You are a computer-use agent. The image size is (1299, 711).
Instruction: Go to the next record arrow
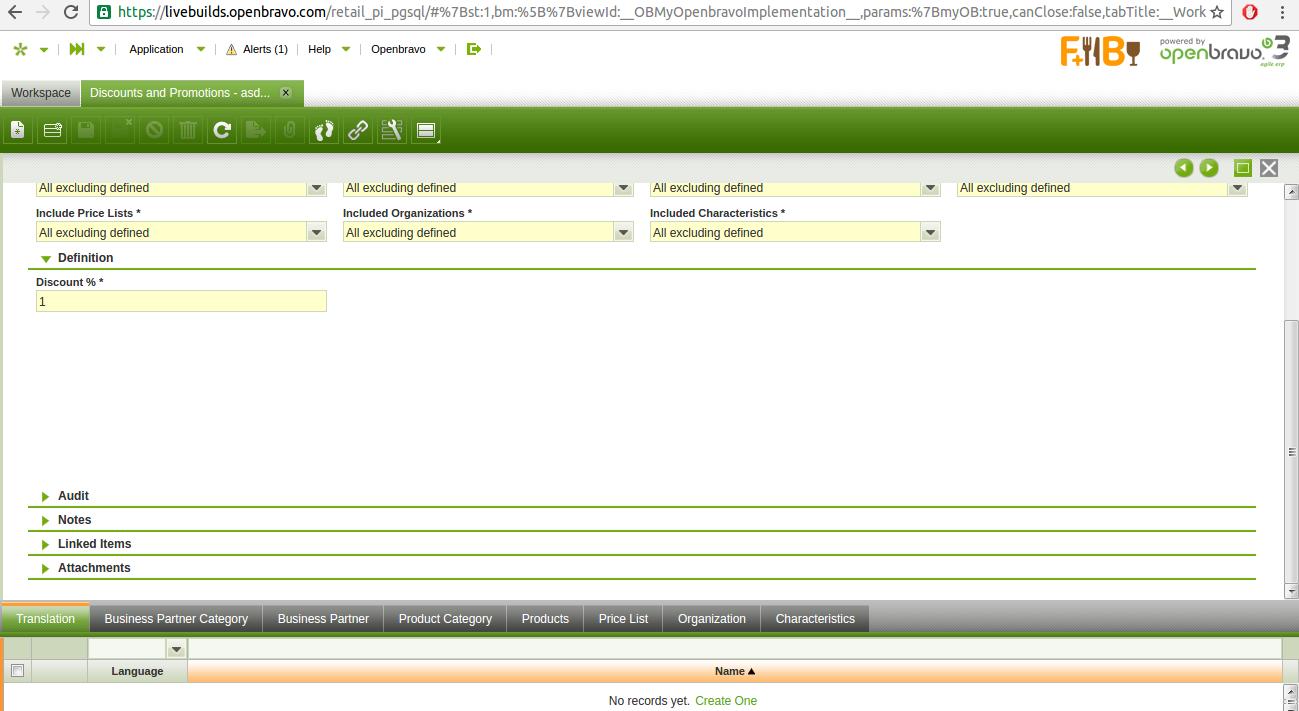1209,168
